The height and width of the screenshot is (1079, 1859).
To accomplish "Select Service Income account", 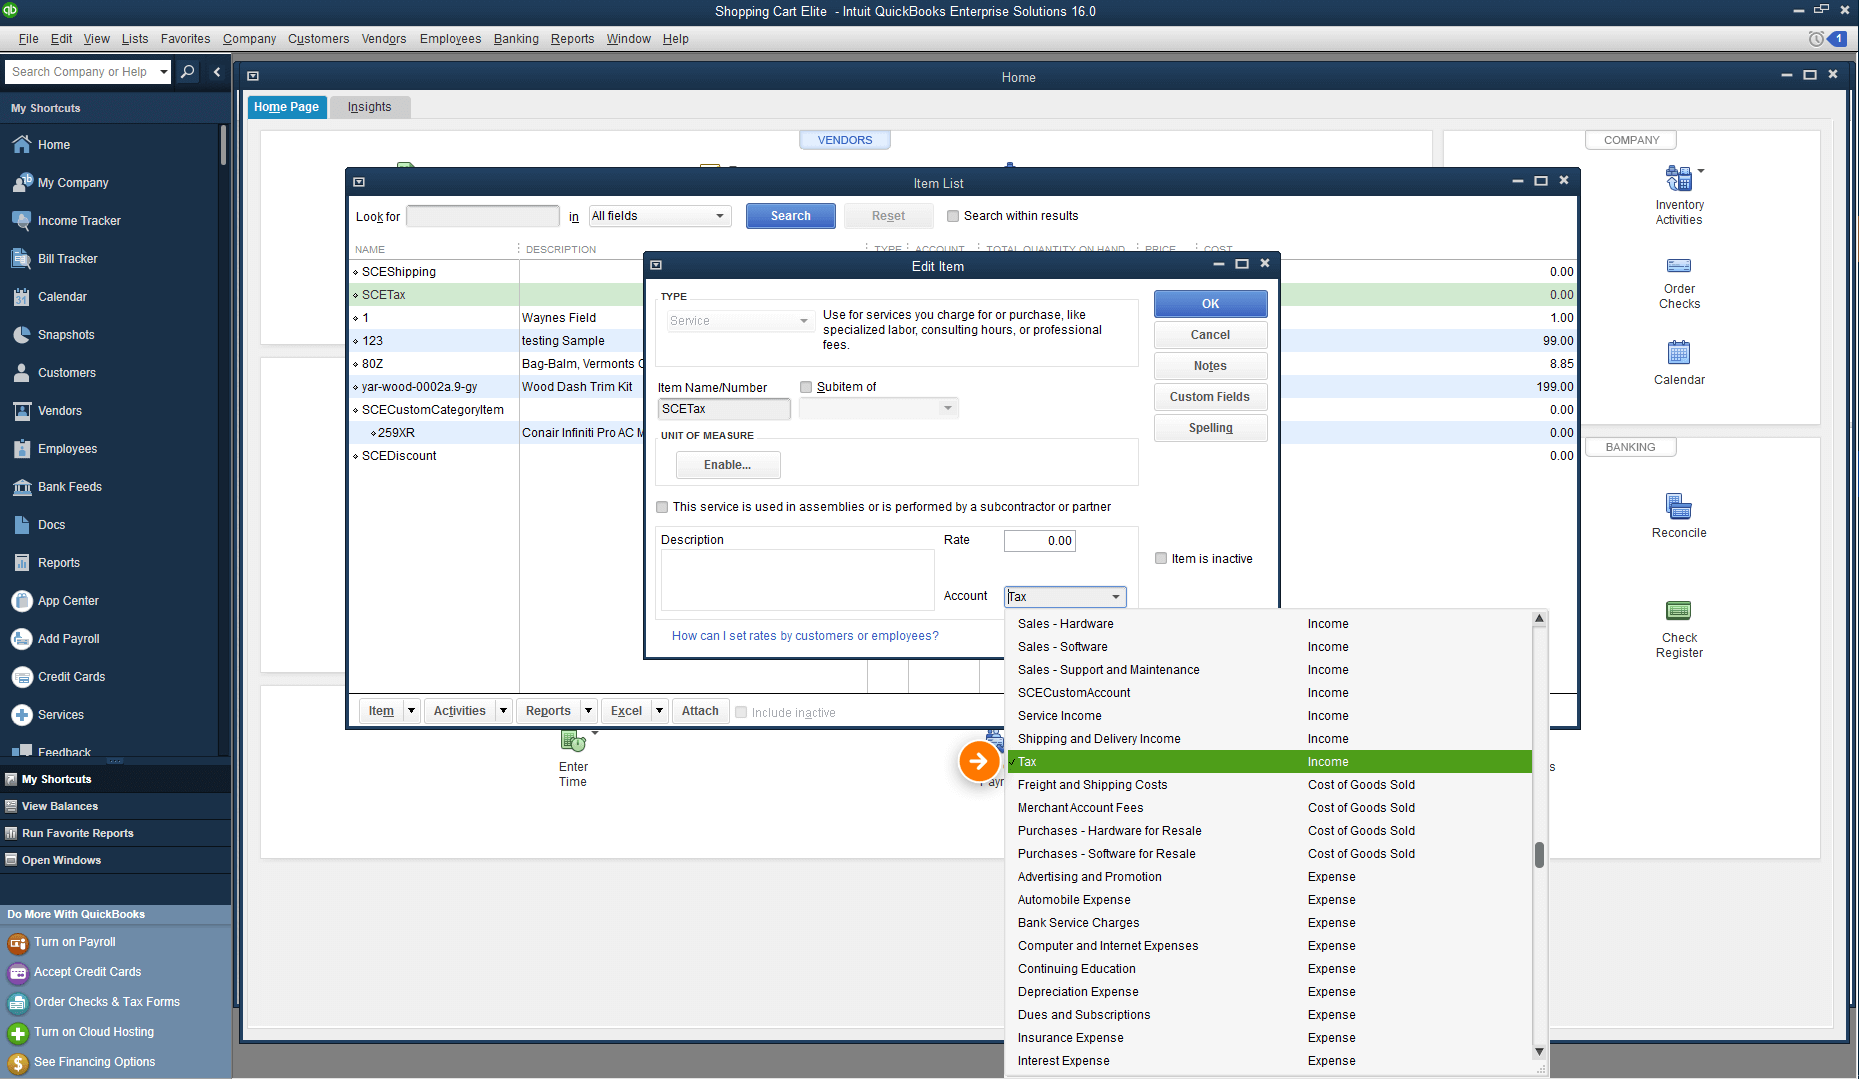I will (1268, 716).
